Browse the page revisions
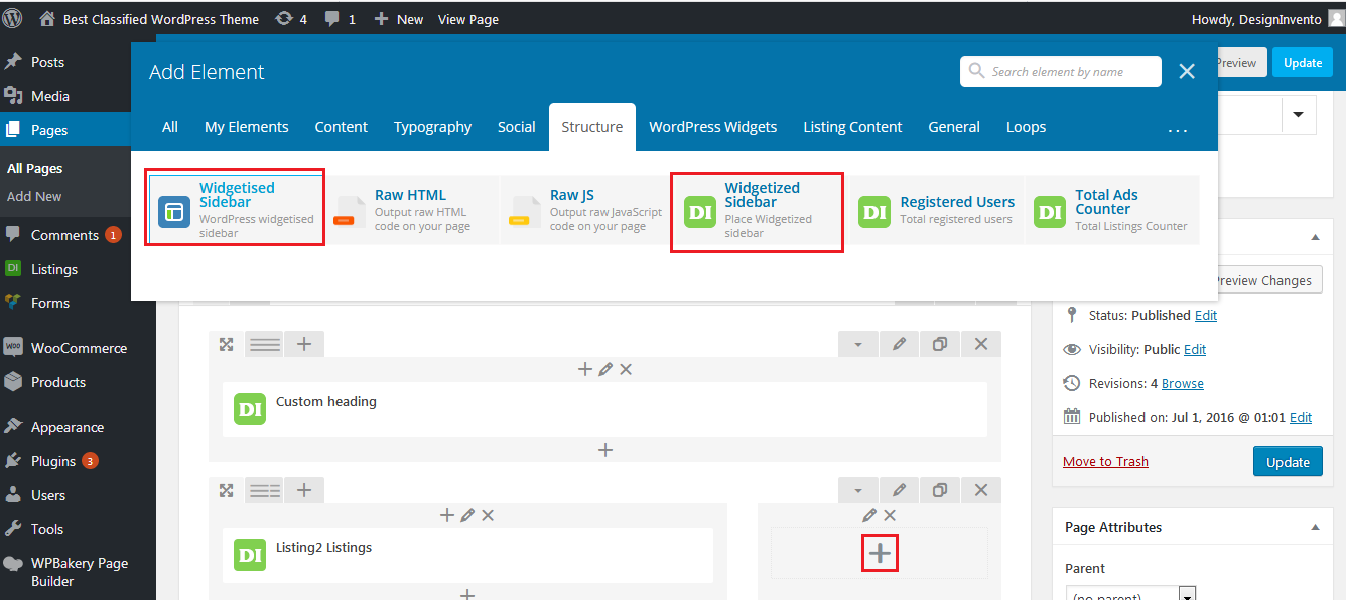The image size is (1346, 600). point(1183,383)
